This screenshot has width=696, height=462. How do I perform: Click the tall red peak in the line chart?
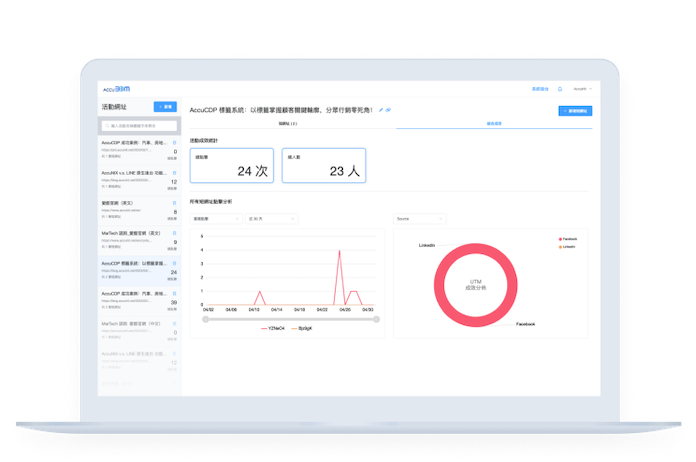[x=340, y=251]
